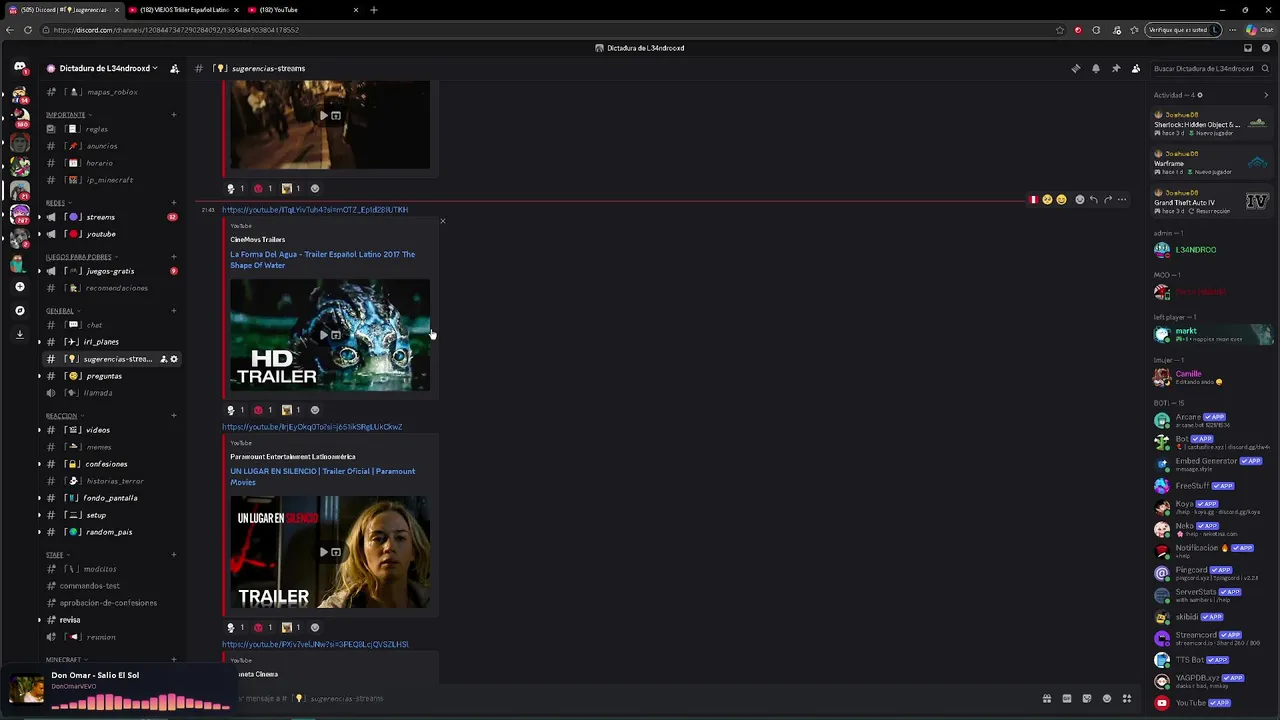
Task: Open Download apps icon in server bar
Action: point(20,335)
